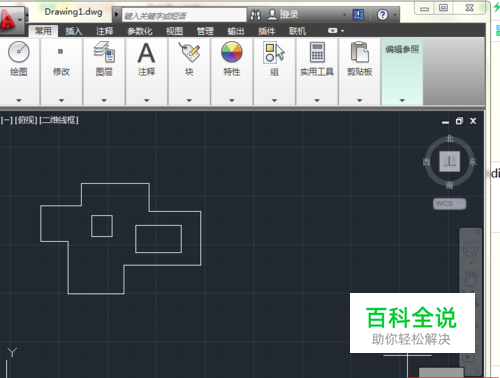Expand the search box arrow before input
The height and width of the screenshot is (378, 500).
pyautogui.click(x=116, y=15)
